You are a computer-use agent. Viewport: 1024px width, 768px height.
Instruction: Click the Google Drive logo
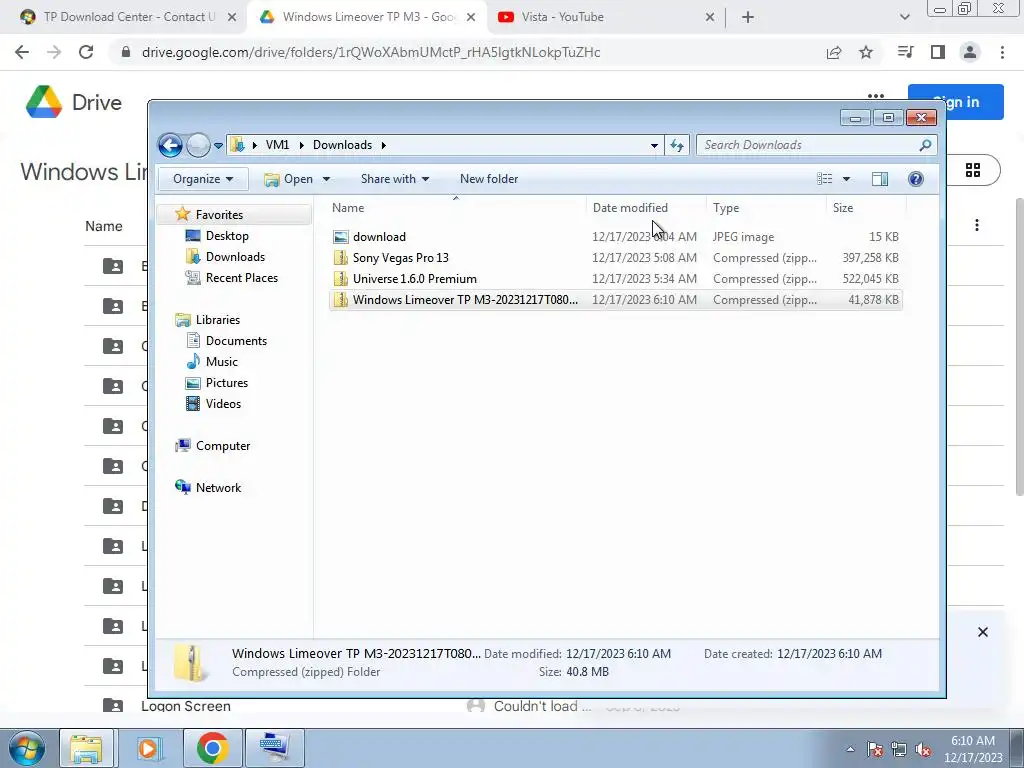click(x=73, y=103)
